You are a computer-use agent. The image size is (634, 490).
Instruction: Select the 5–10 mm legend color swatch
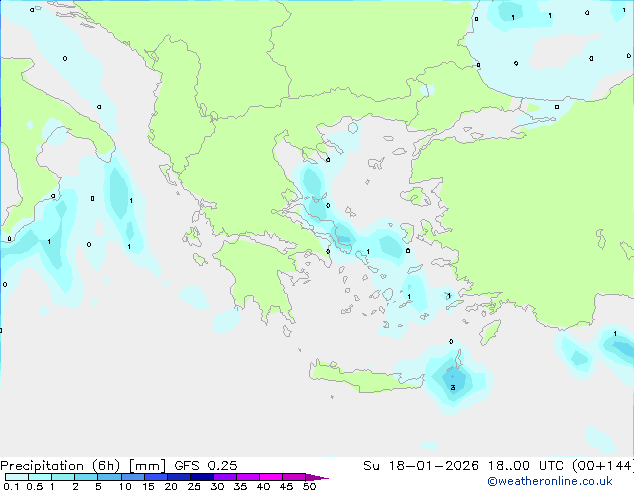[109, 477]
